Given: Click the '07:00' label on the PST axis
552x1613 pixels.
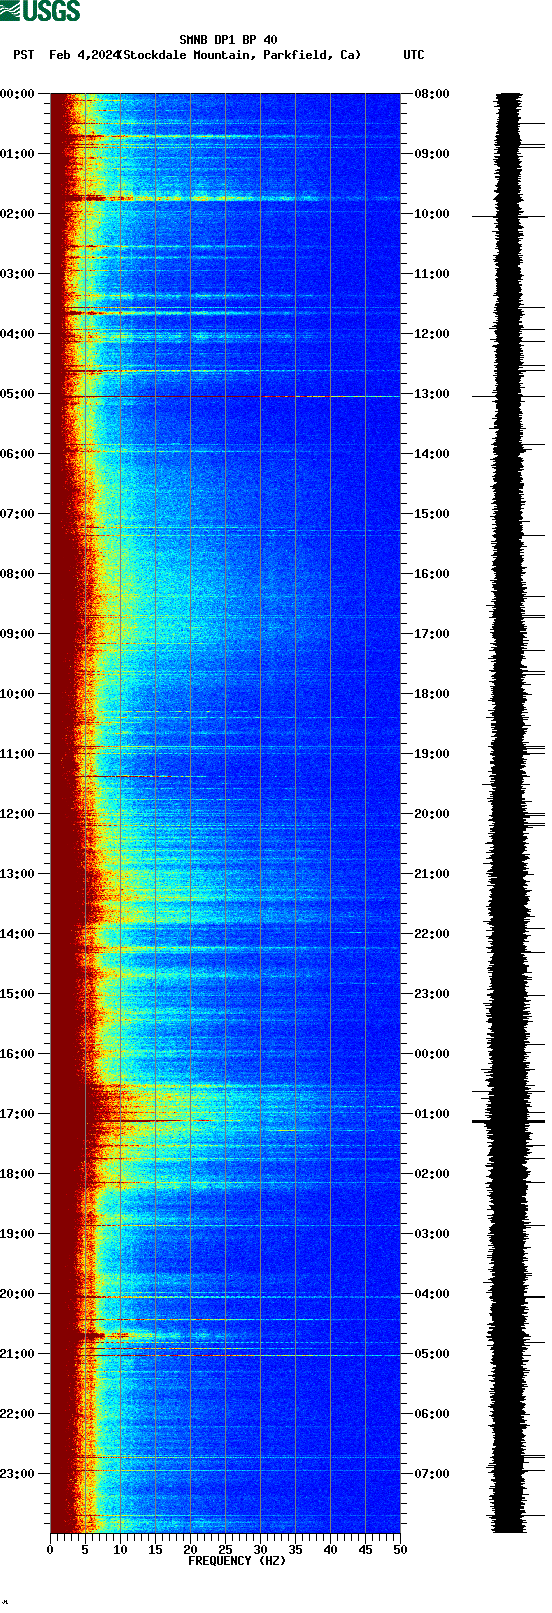Looking at the screenshot, I should tap(18, 514).
